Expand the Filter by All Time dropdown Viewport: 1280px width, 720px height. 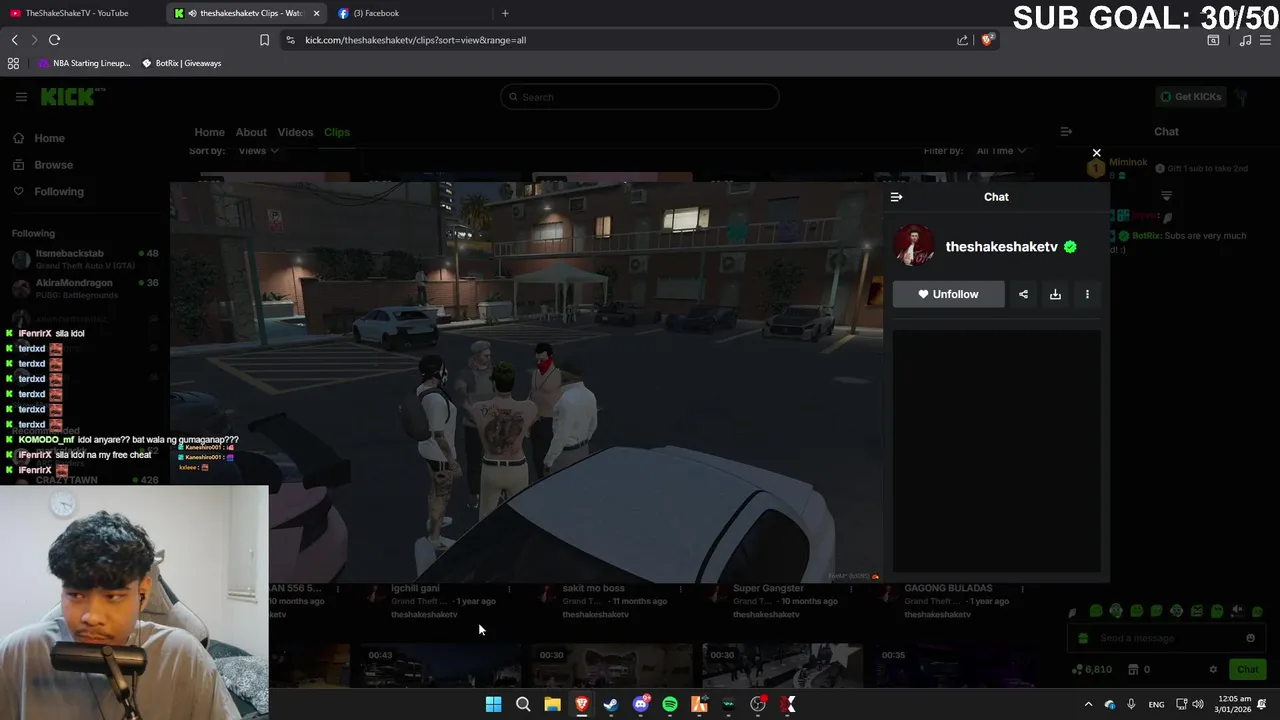(1001, 151)
